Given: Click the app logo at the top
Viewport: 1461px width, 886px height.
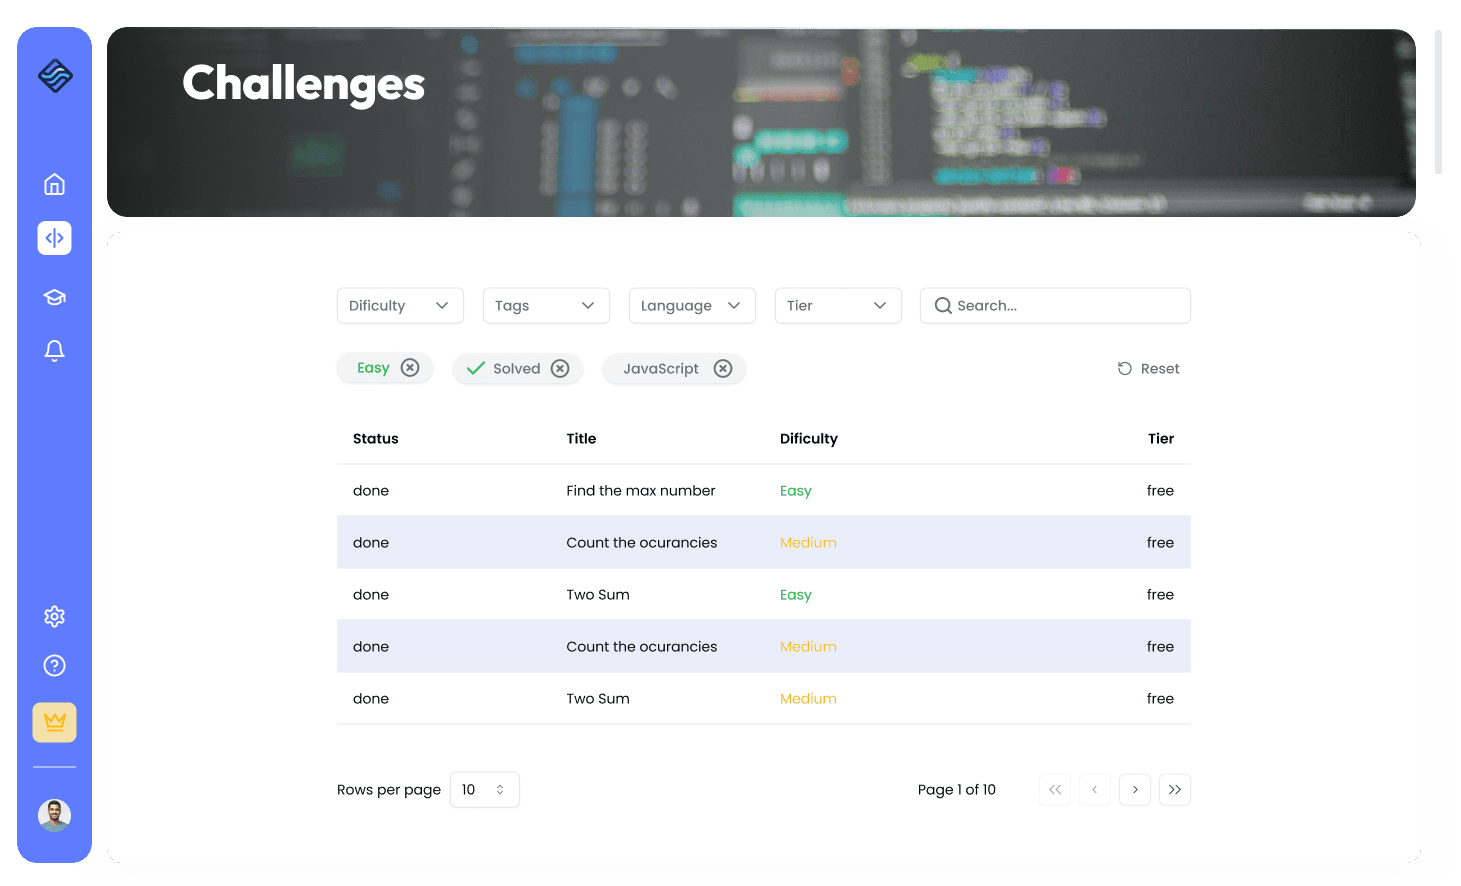Looking at the screenshot, I should click(54, 76).
